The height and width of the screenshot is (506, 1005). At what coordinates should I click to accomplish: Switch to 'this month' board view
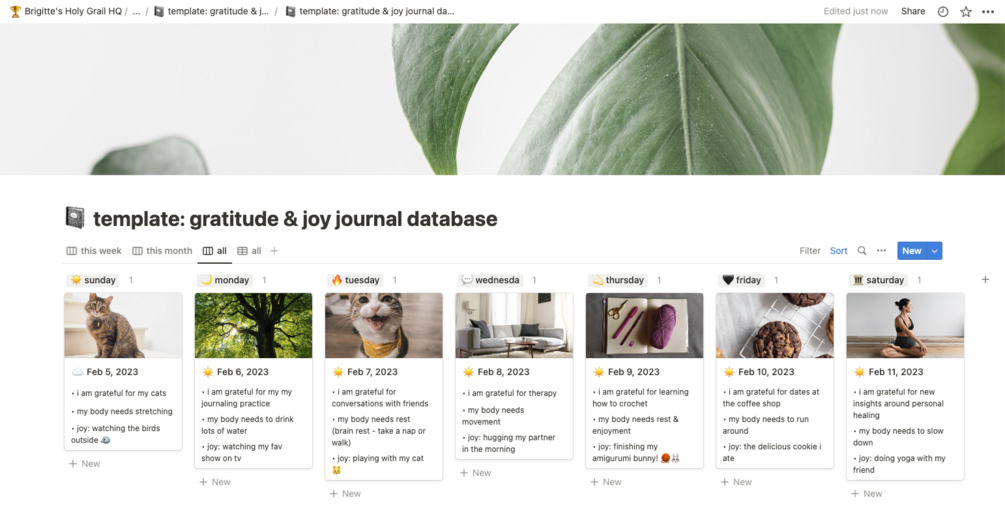162,251
